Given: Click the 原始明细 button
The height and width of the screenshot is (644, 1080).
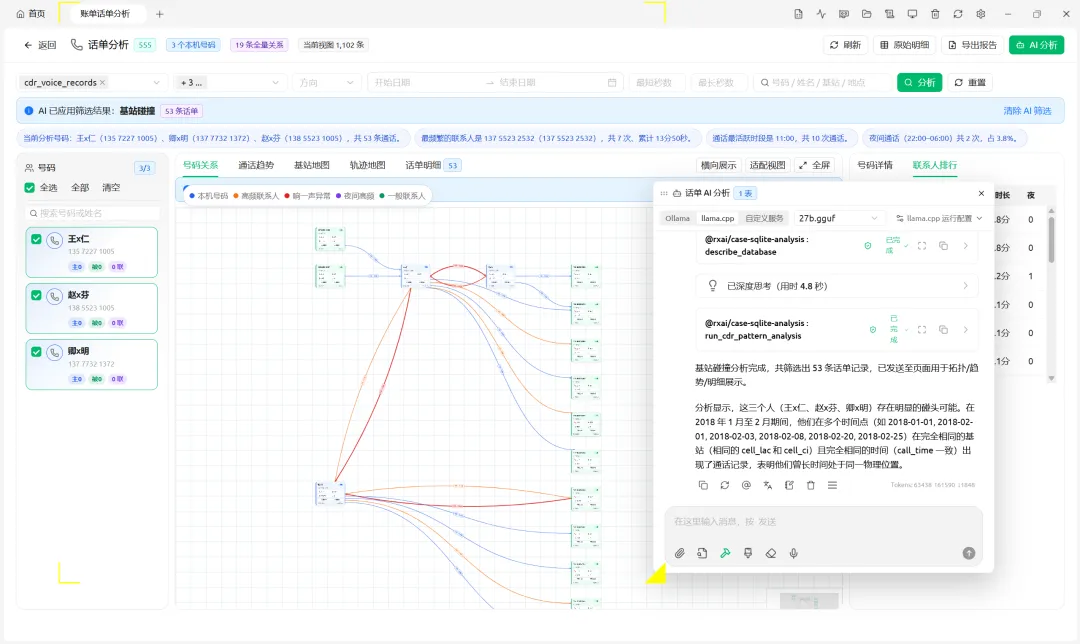Looking at the screenshot, I should pyautogui.click(x=904, y=45).
